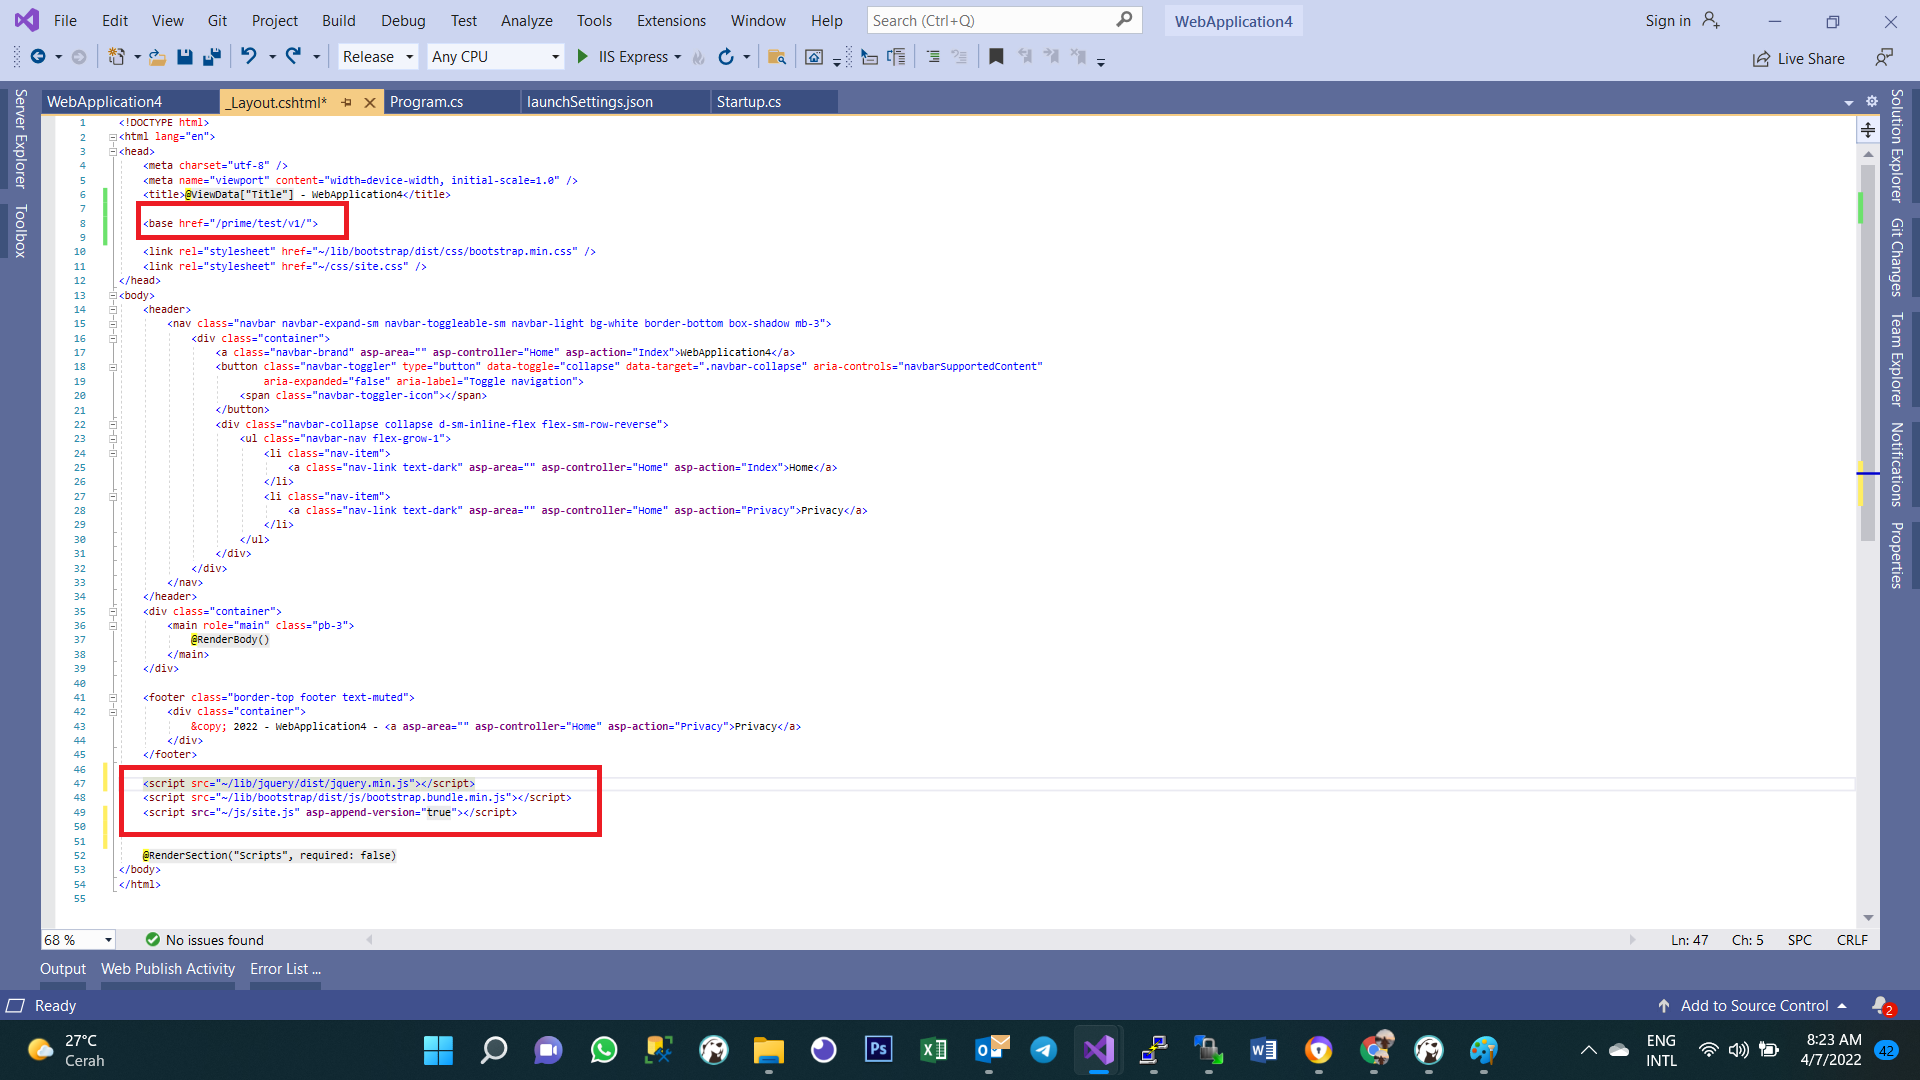Click the Undo arrow icon
Viewport: 1920px width, 1080px height.
pyautogui.click(x=248, y=57)
